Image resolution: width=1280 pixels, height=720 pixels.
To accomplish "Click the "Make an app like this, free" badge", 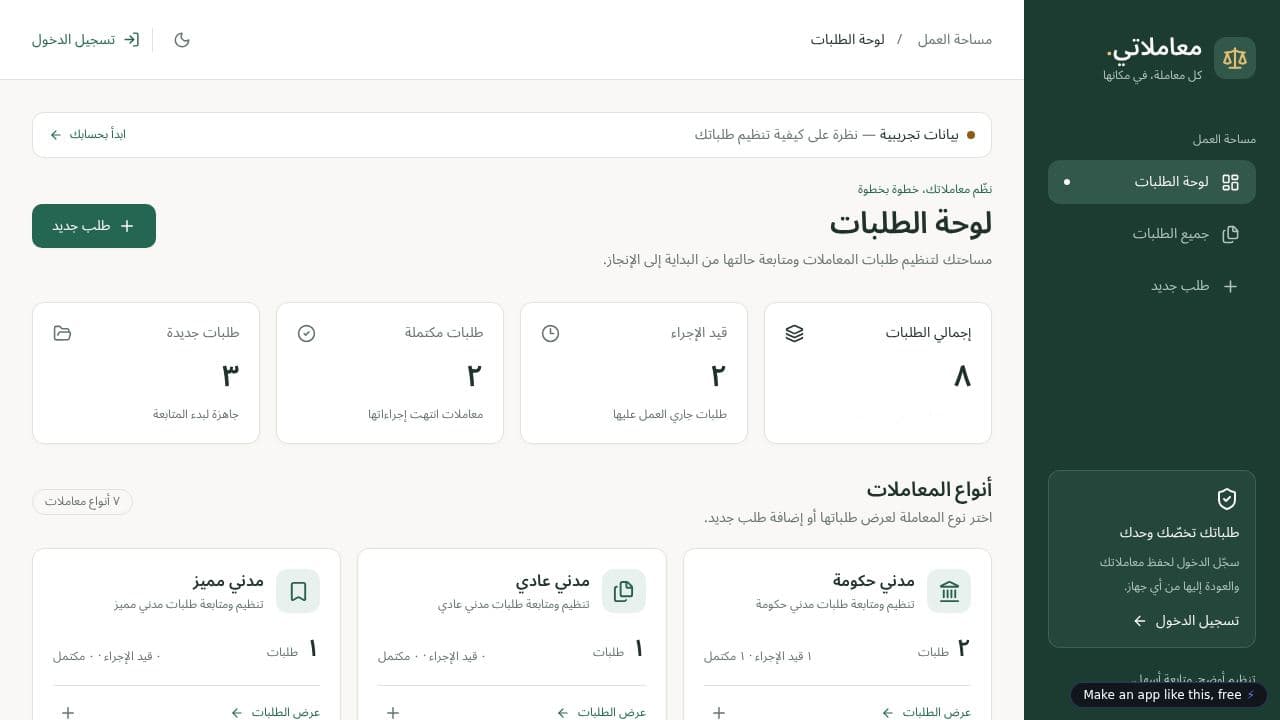I will 1169,695.
